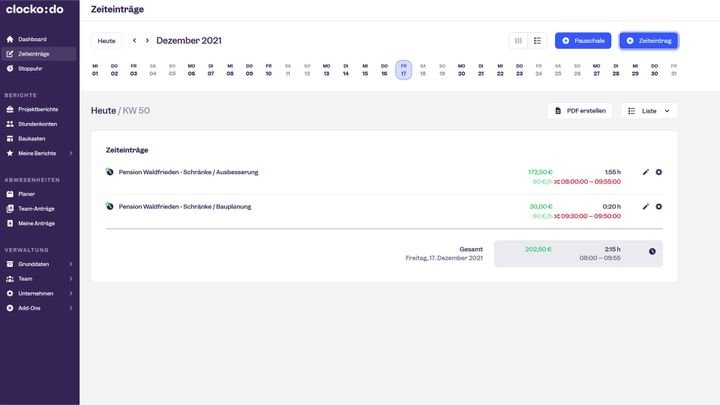Open Pension Waldfrieden Bauplanung entry
The image size is (720, 405).
(185, 207)
